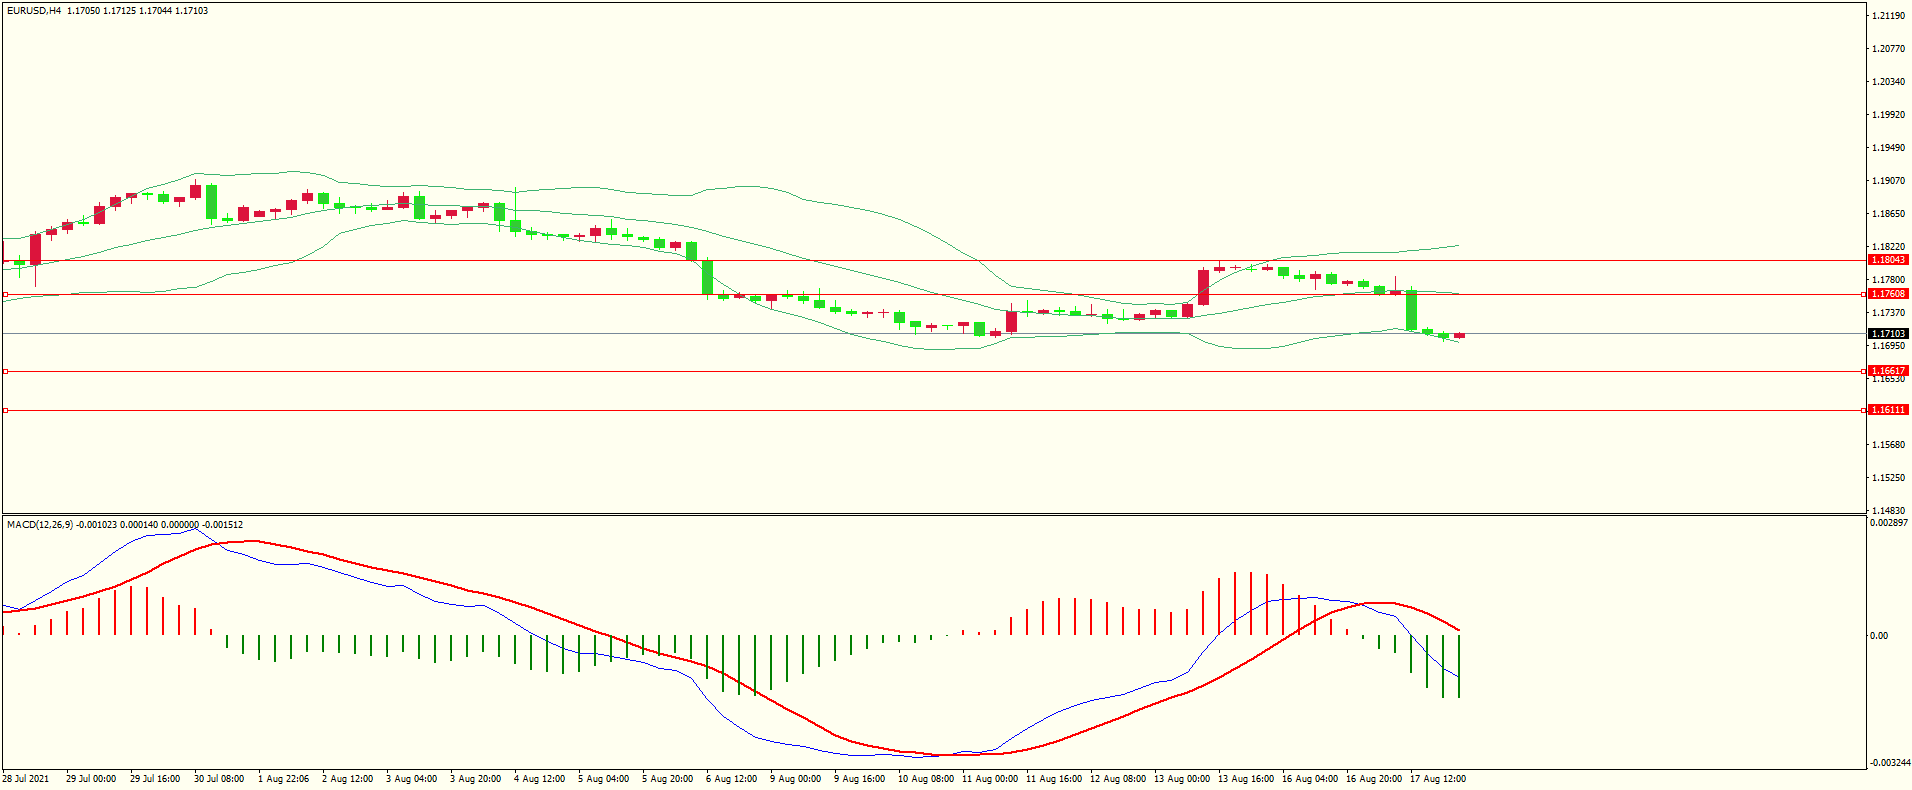Click the large green candle on 17 Aug

[1412, 311]
